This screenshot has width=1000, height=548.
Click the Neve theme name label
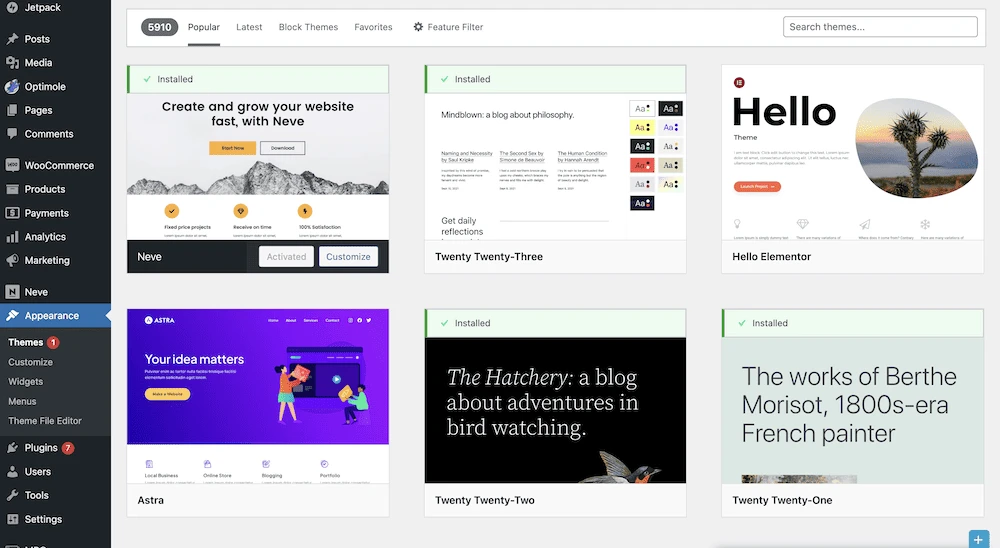149,256
